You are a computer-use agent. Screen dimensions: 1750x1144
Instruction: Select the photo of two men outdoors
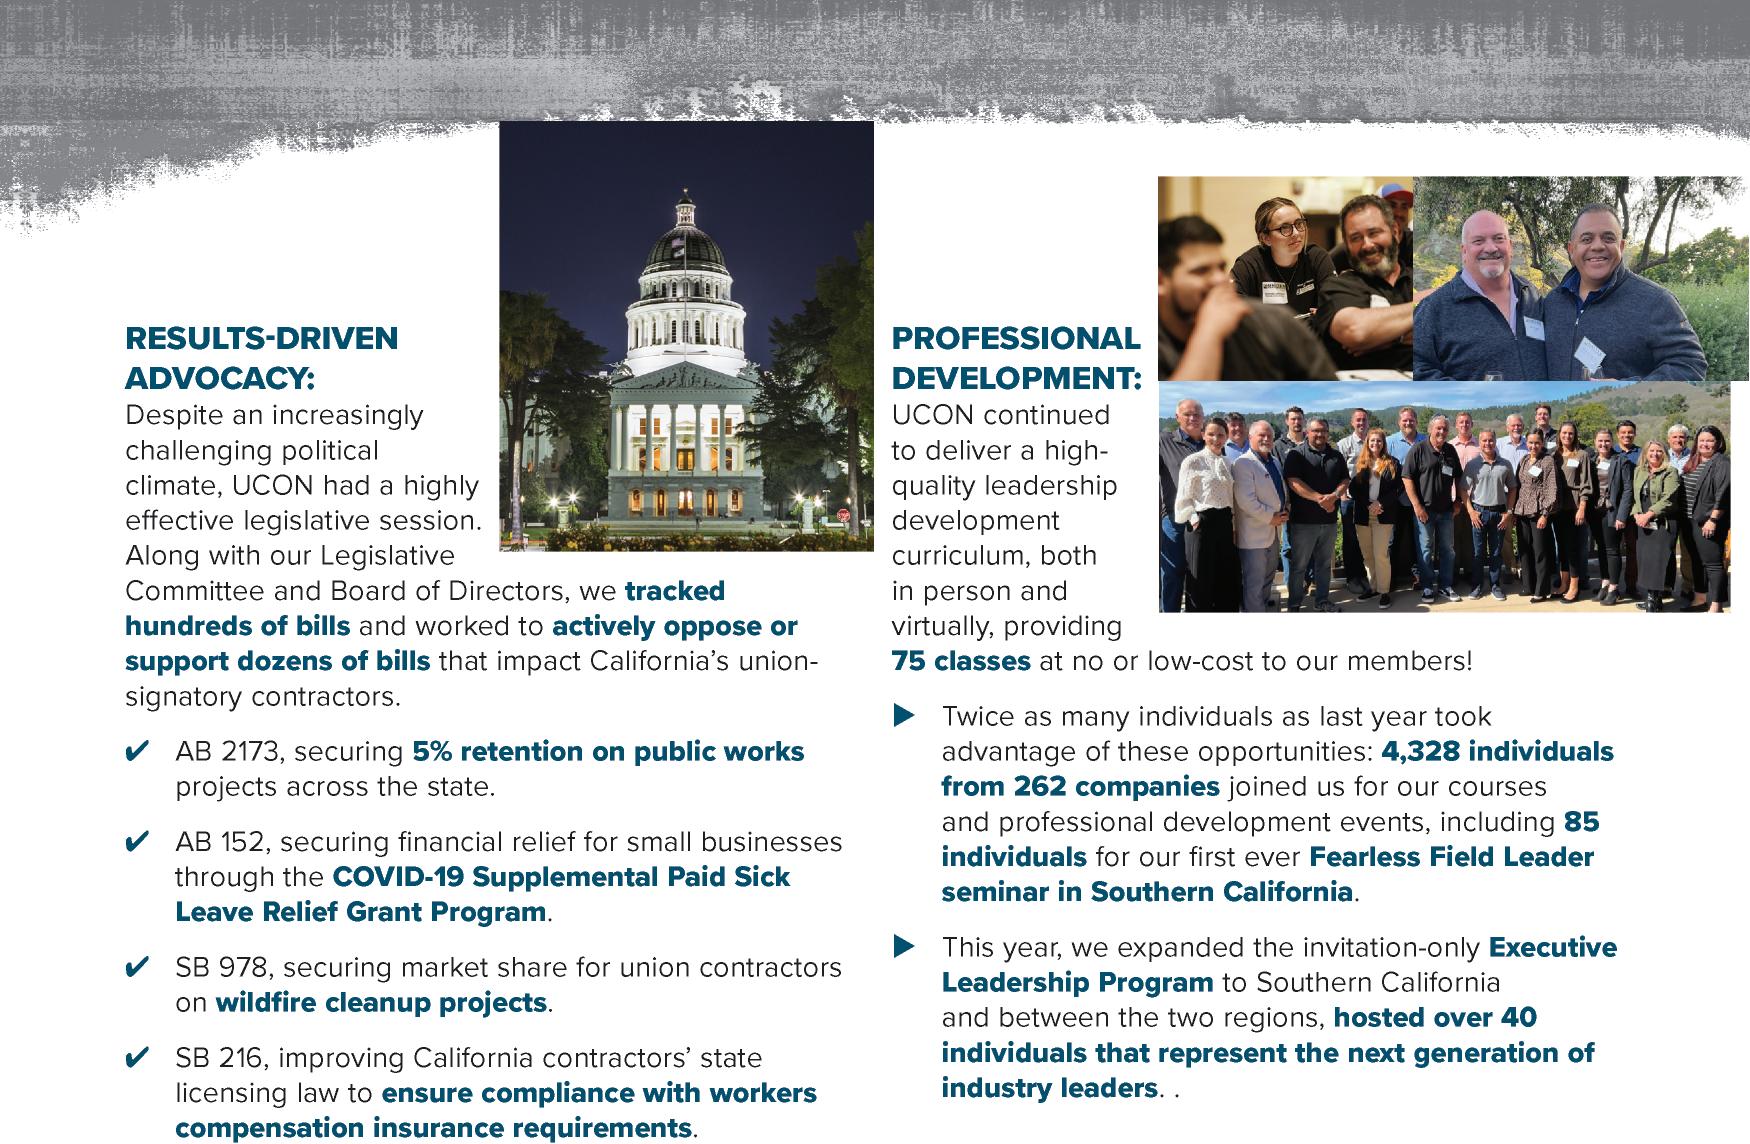point(1581,279)
